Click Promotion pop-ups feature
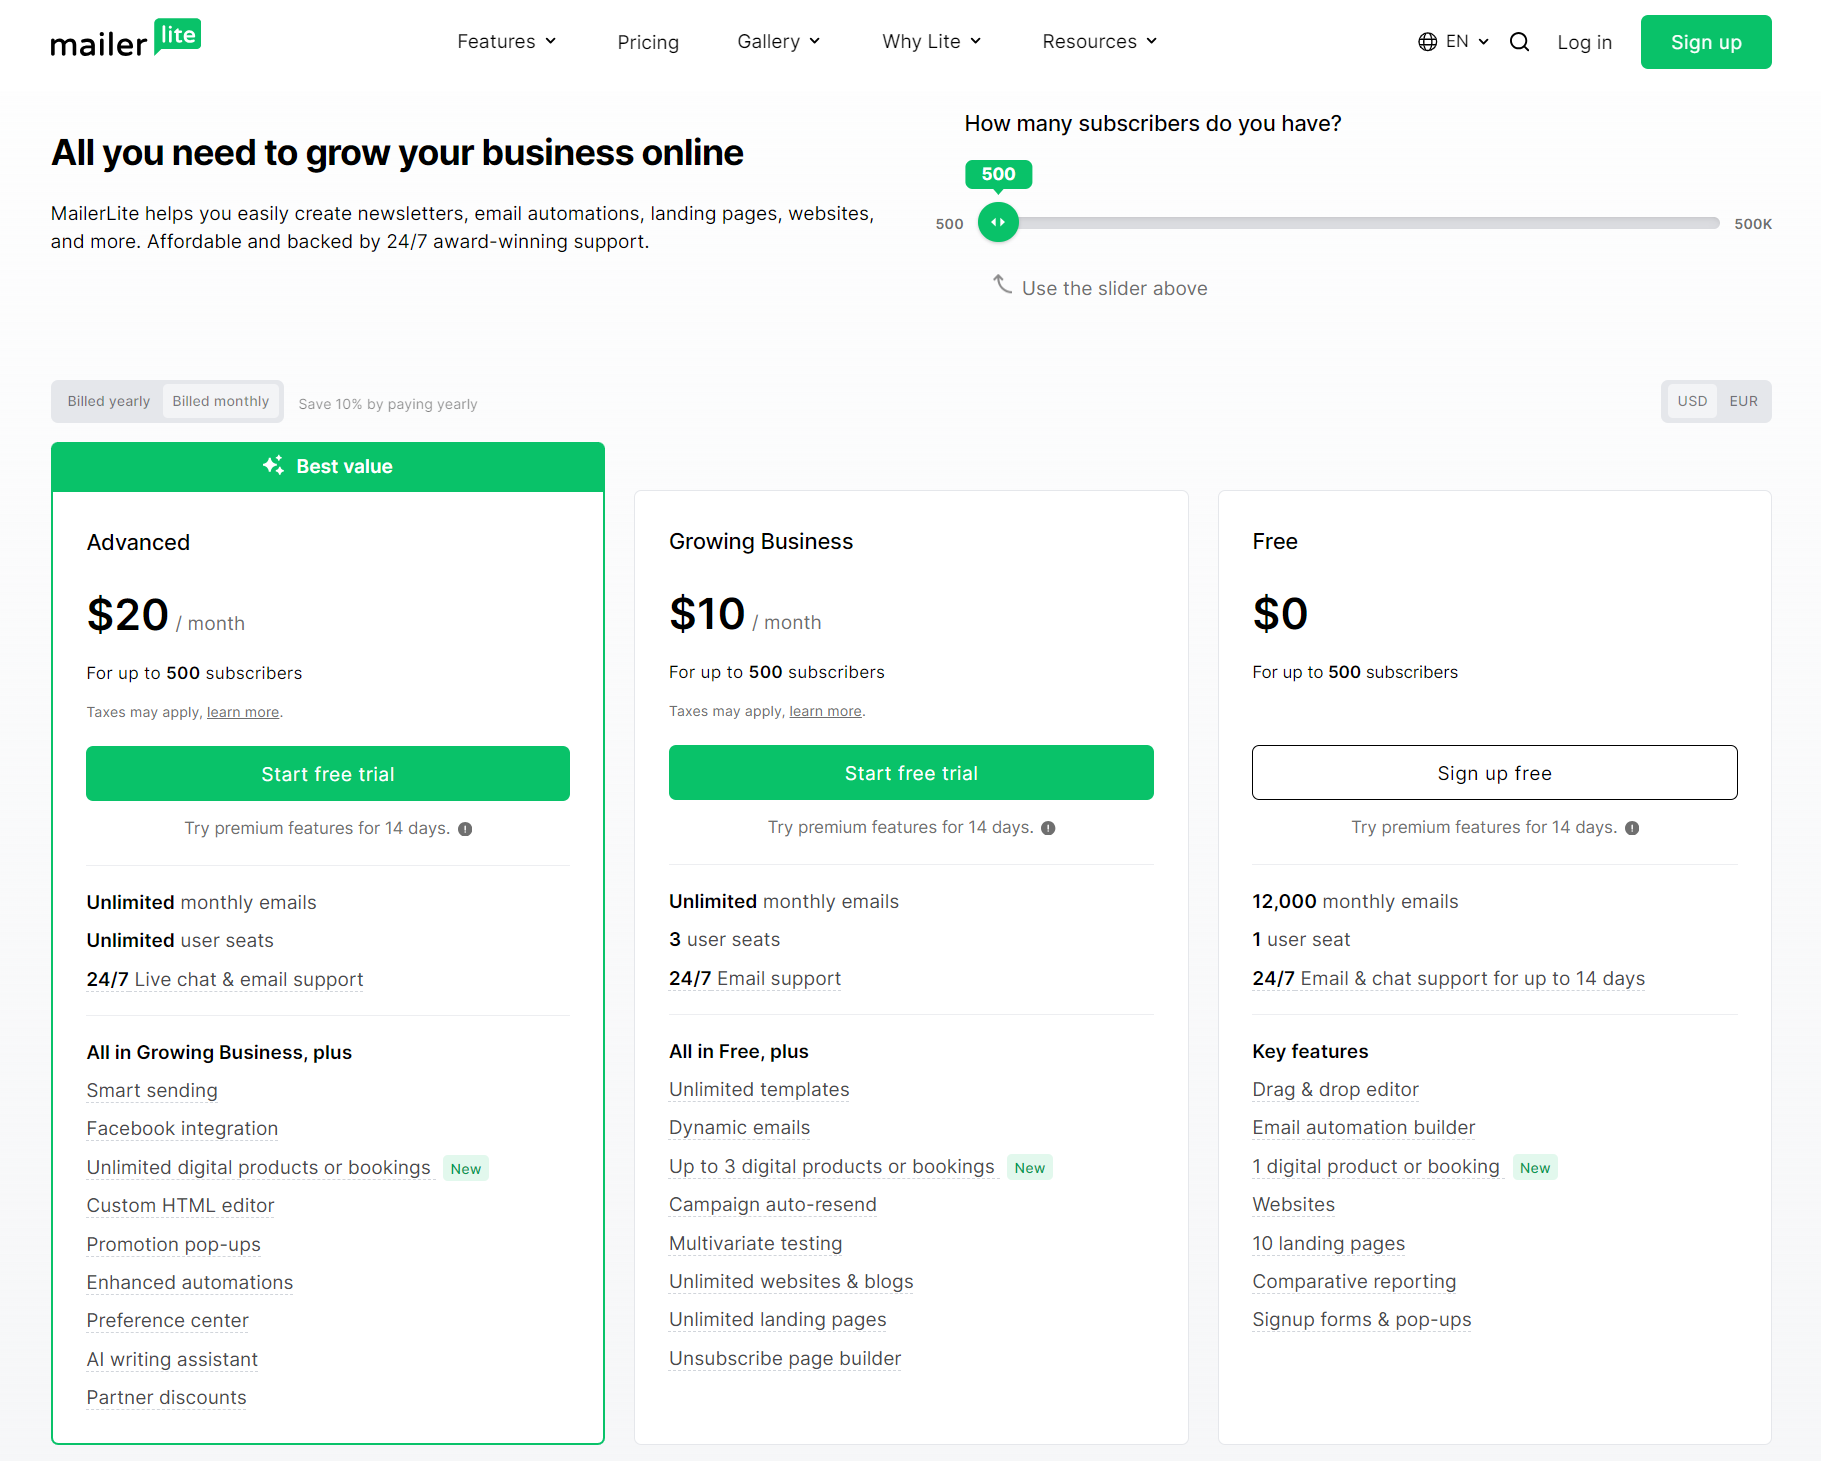This screenshot has height=1461, width=1821. point(173,1245)
